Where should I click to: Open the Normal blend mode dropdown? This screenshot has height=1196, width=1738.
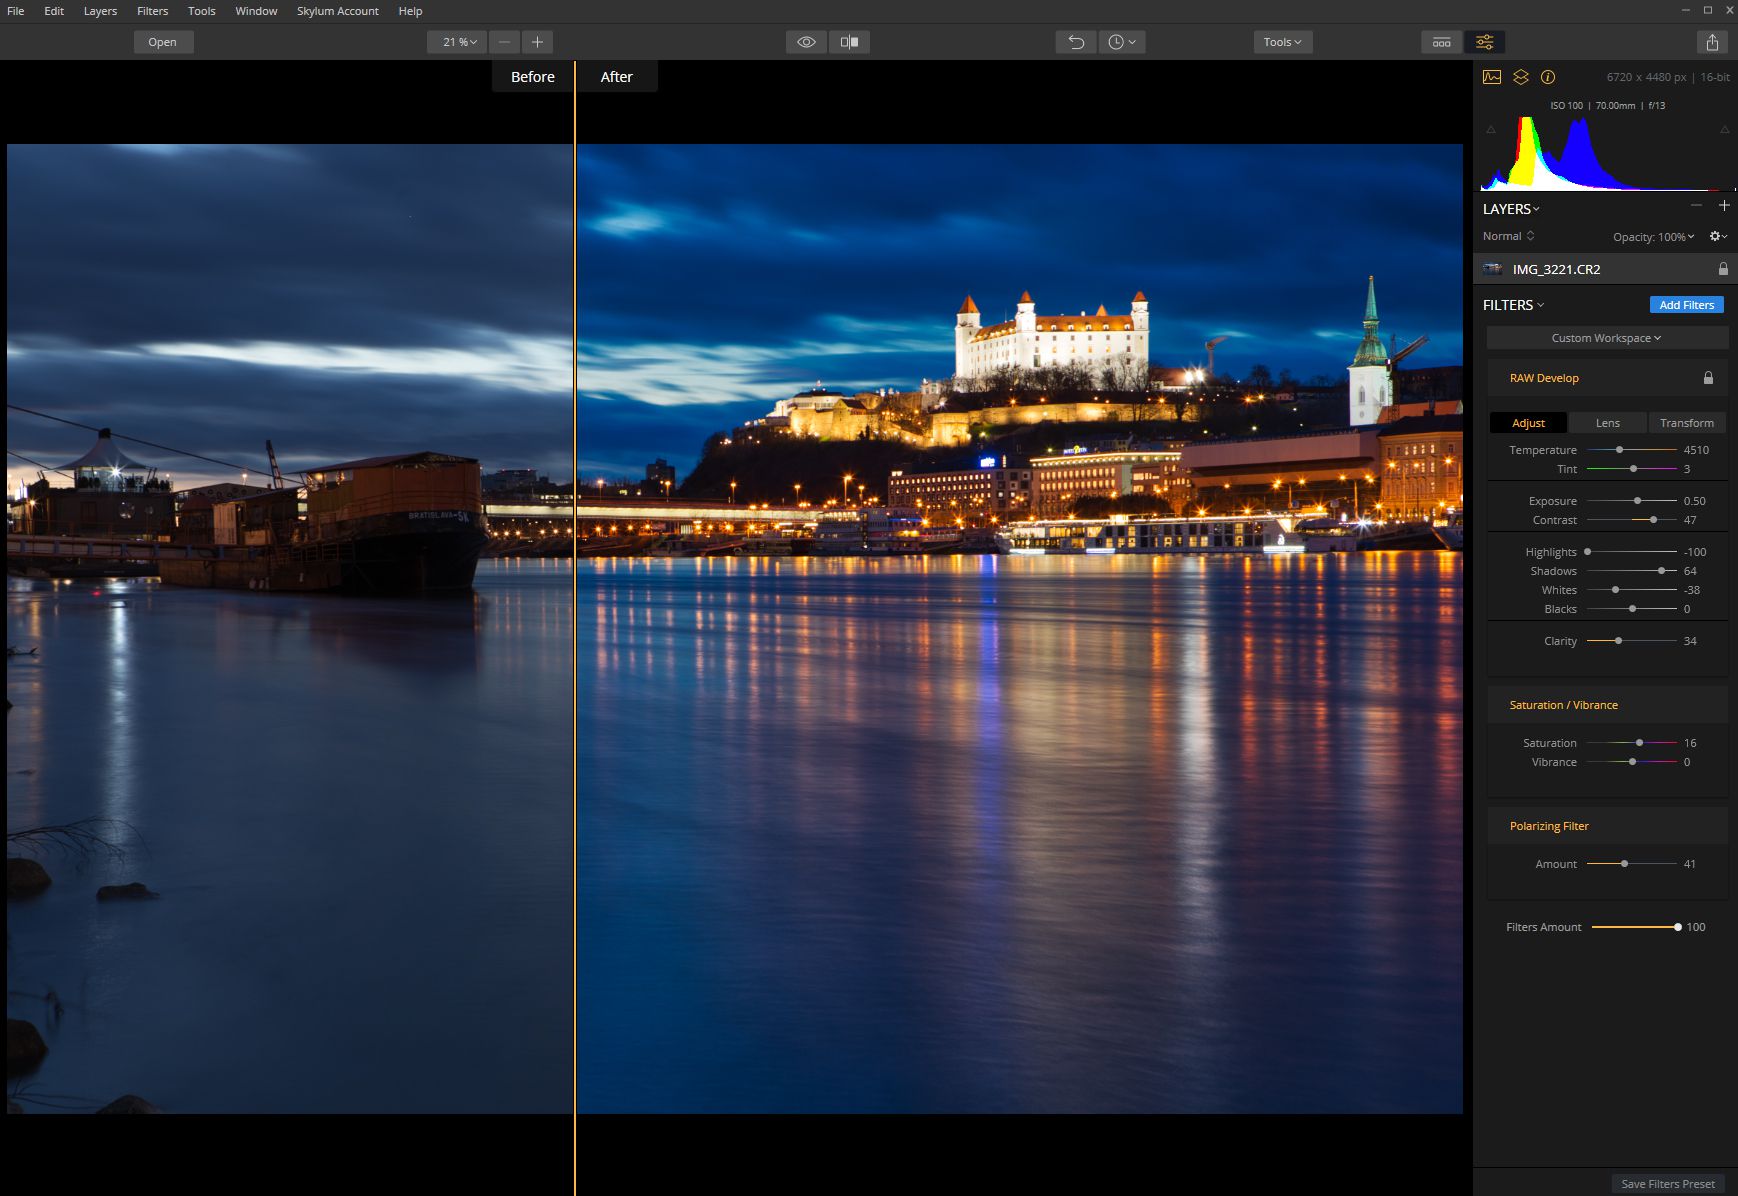[1508, 236]
